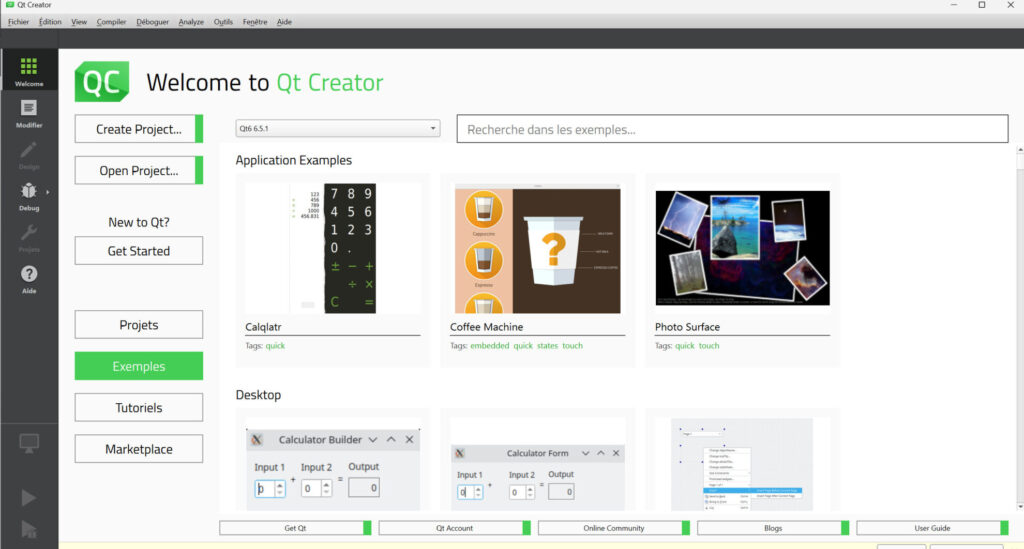Open Debug mode
Viewport: 1024px width, 549px height.
point(29,196)
